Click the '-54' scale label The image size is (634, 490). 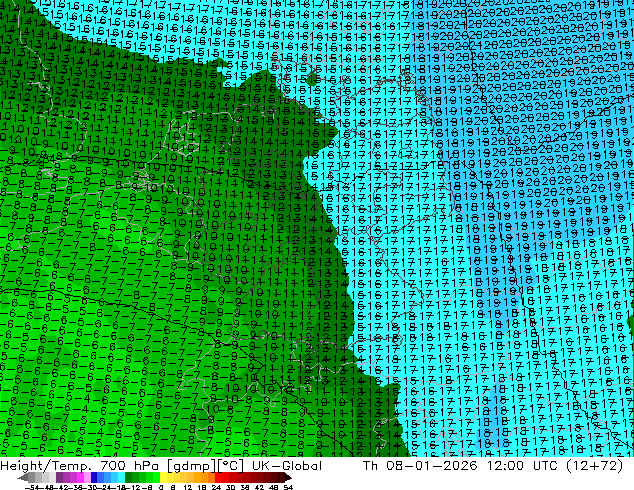pyautogui.click(x=34, y=487)
